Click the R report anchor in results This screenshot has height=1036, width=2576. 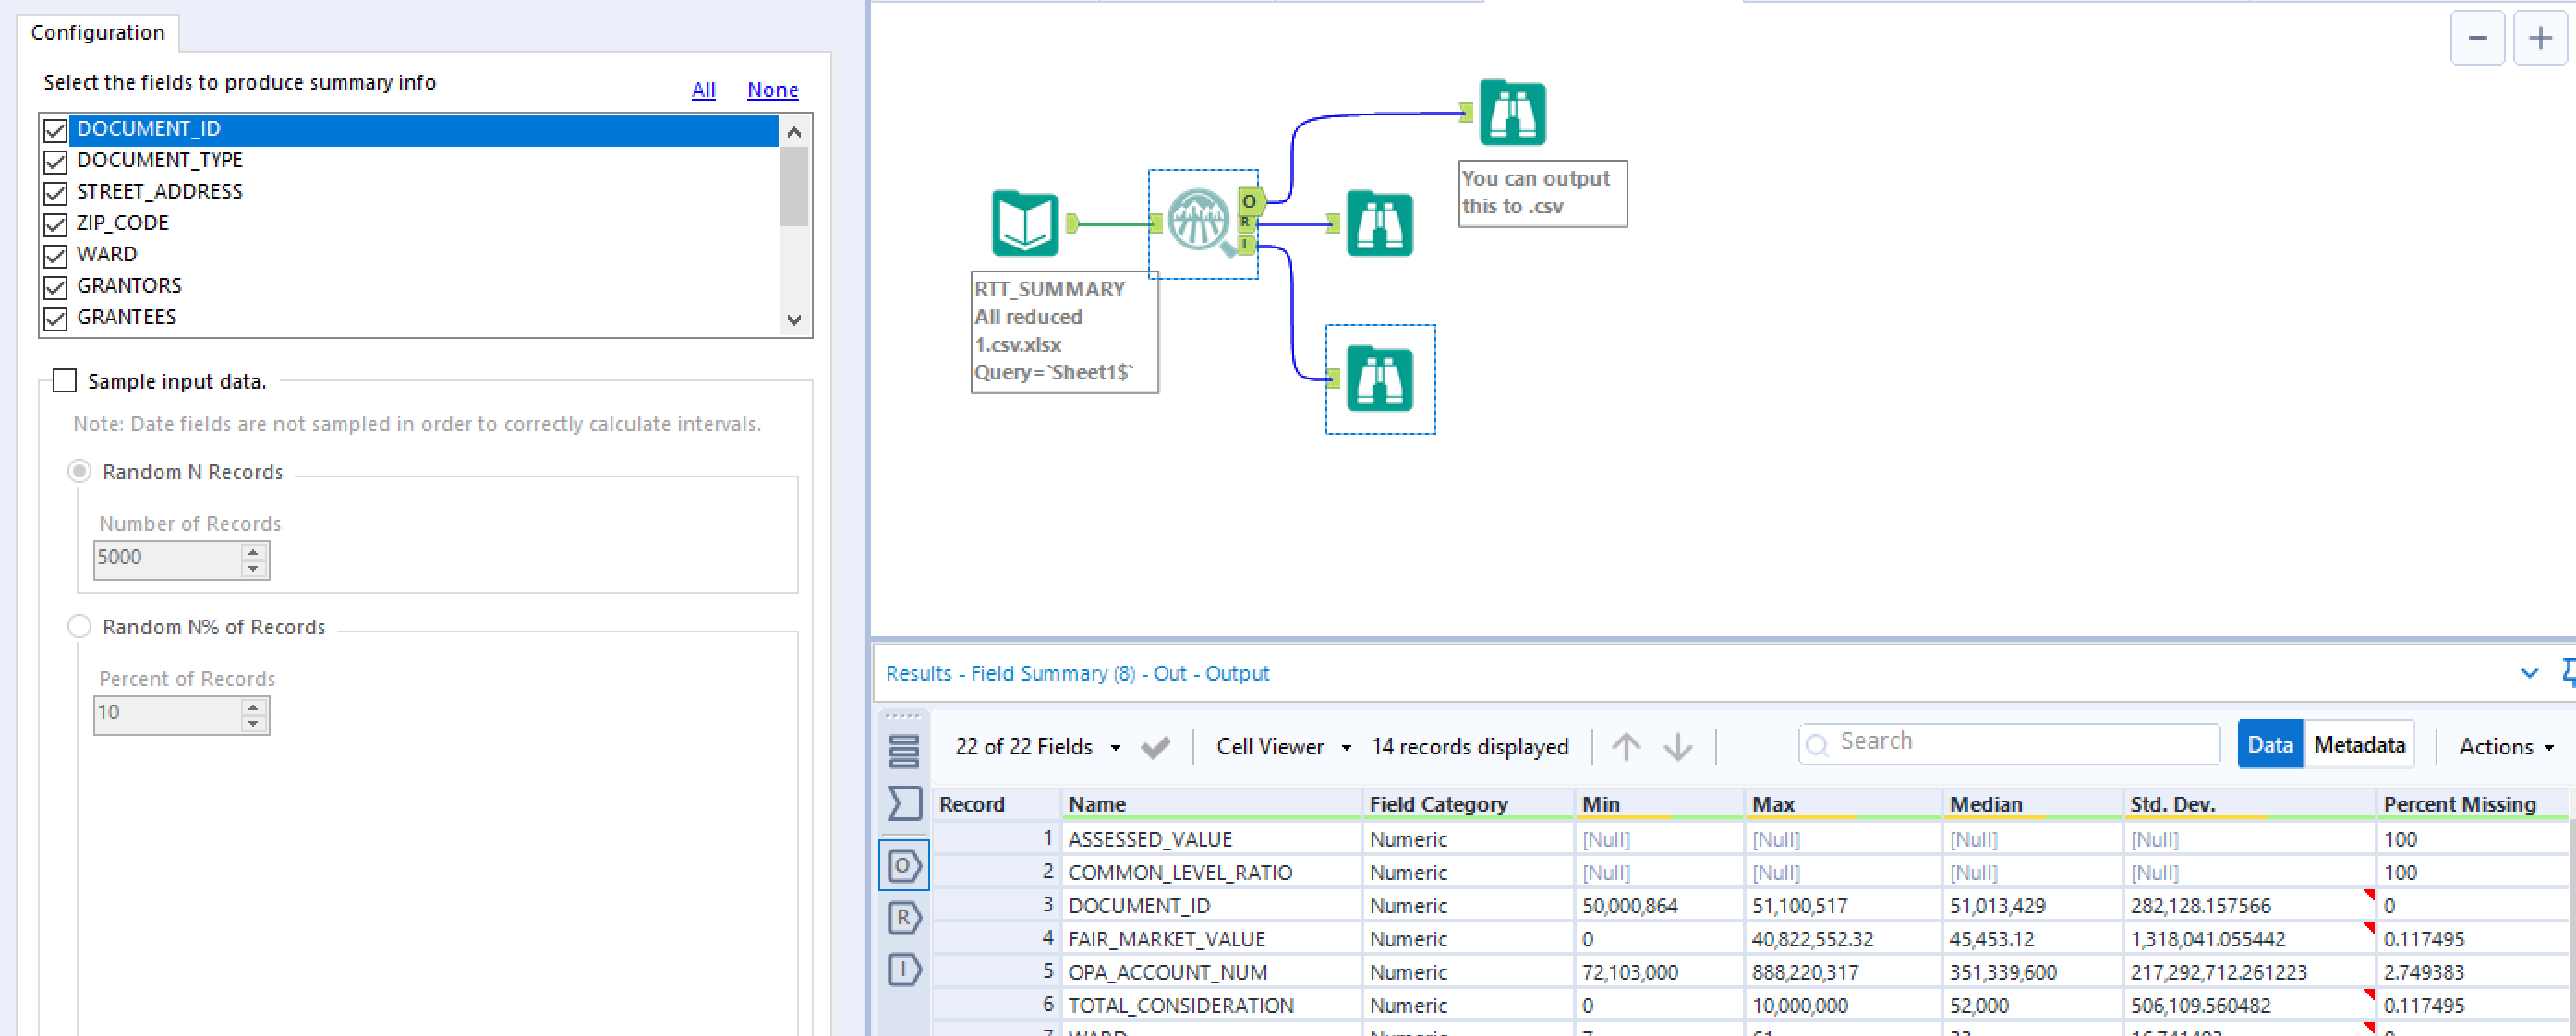903,918
